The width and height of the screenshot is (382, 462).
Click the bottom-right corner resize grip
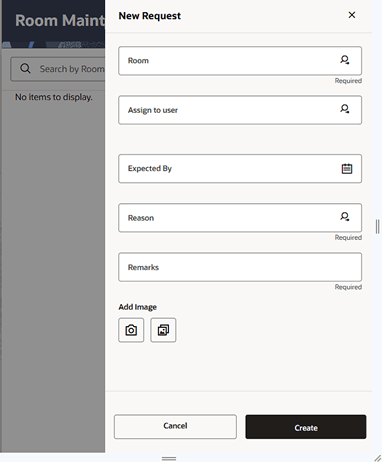click(x=377, y=458)
